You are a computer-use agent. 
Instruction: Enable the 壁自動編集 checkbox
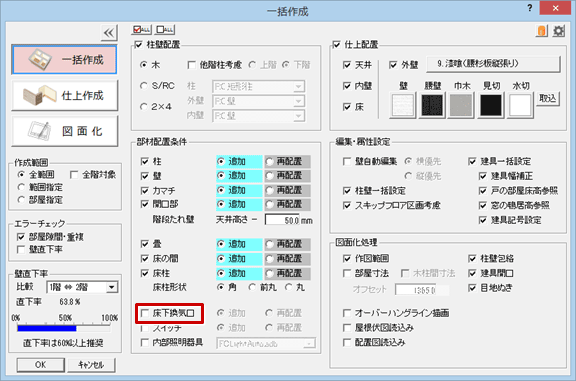point(346,162)
